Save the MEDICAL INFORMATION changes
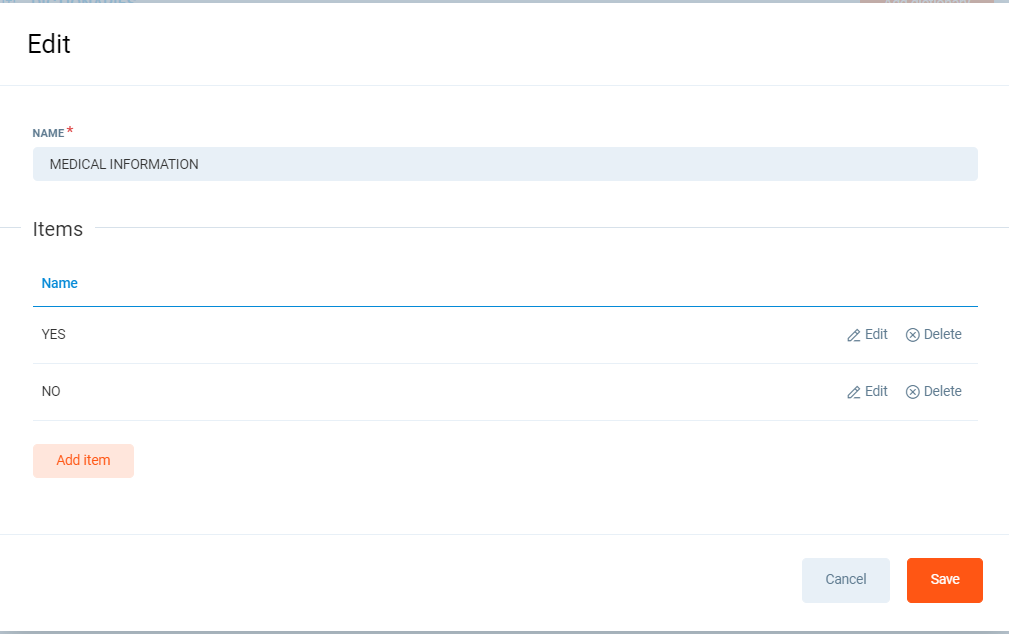The image size is (1009, 634). [x=944, y=580]
